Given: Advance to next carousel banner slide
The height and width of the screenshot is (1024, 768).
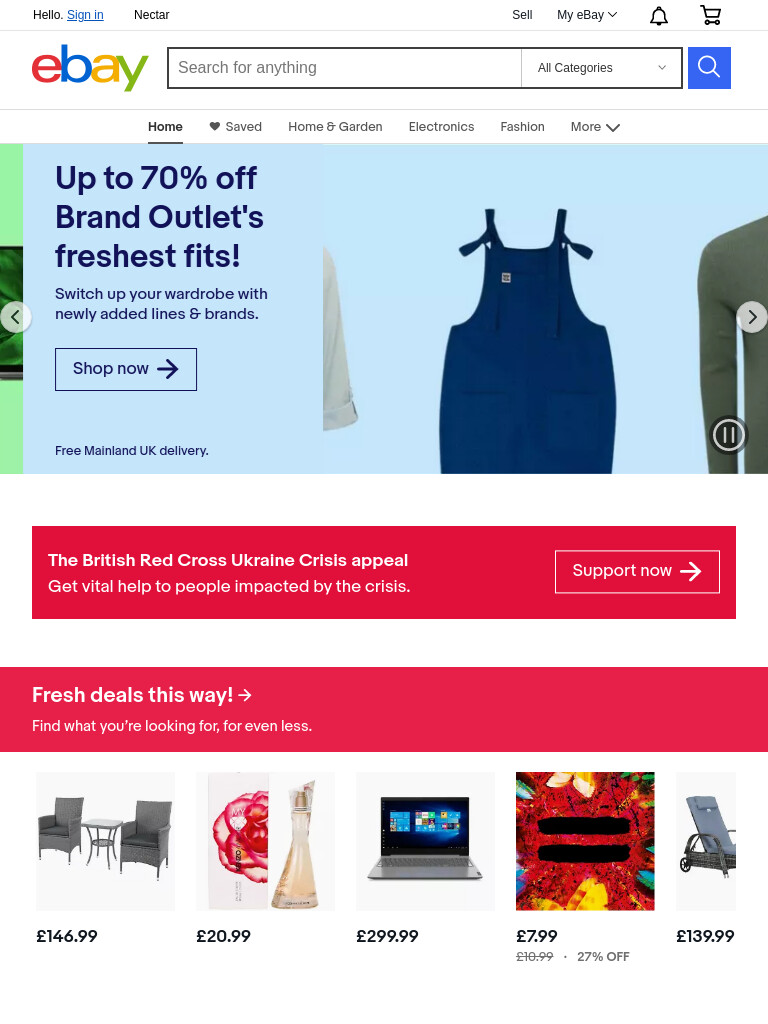Looking at the screenshot, I should point(752,317).
